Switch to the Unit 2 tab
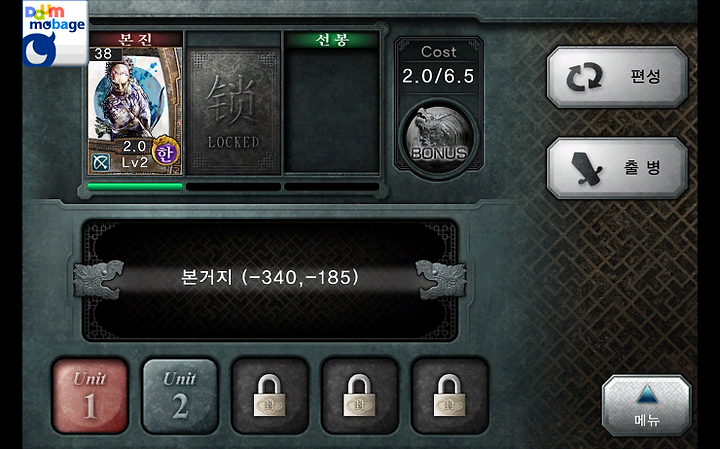Image resolution: width=720 pixels, height=449 pixels. click(x=180, y=396)
